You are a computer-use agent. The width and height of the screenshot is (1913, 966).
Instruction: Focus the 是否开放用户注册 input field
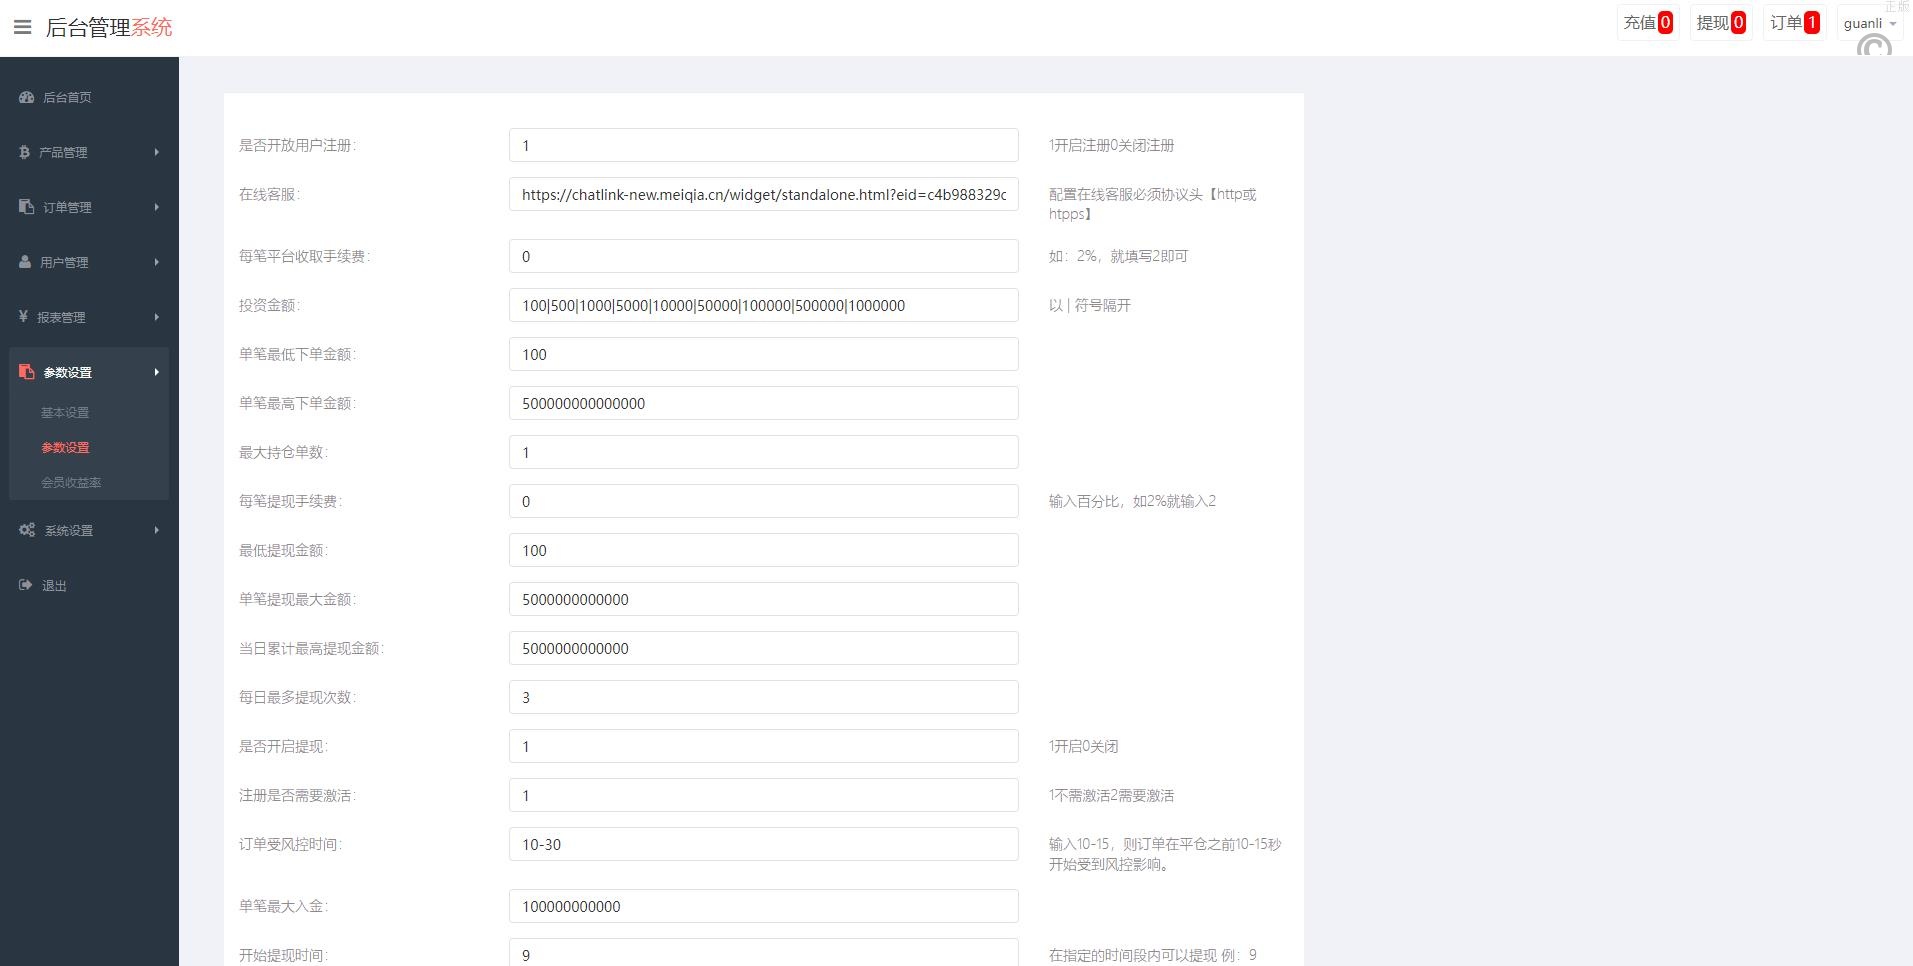point(763,145)
